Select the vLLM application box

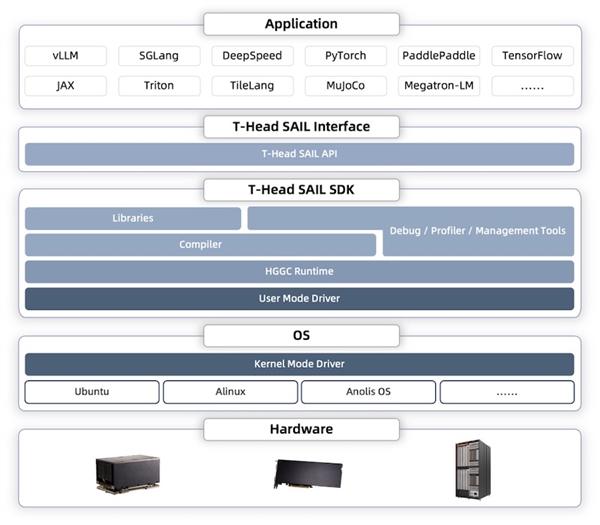(x=65, y=56)
